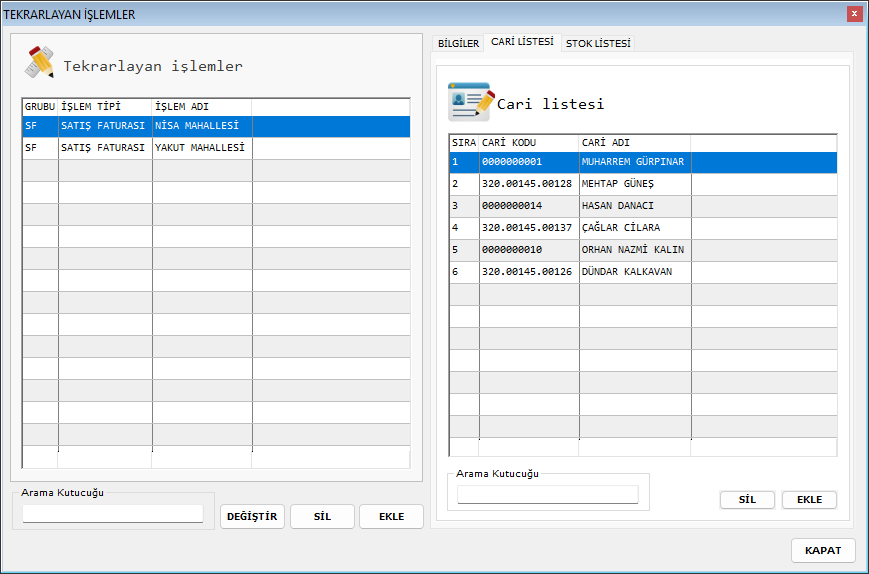Click the Tekrarlayan işlemler notebook pencil icon

click(x=39, y=63)
